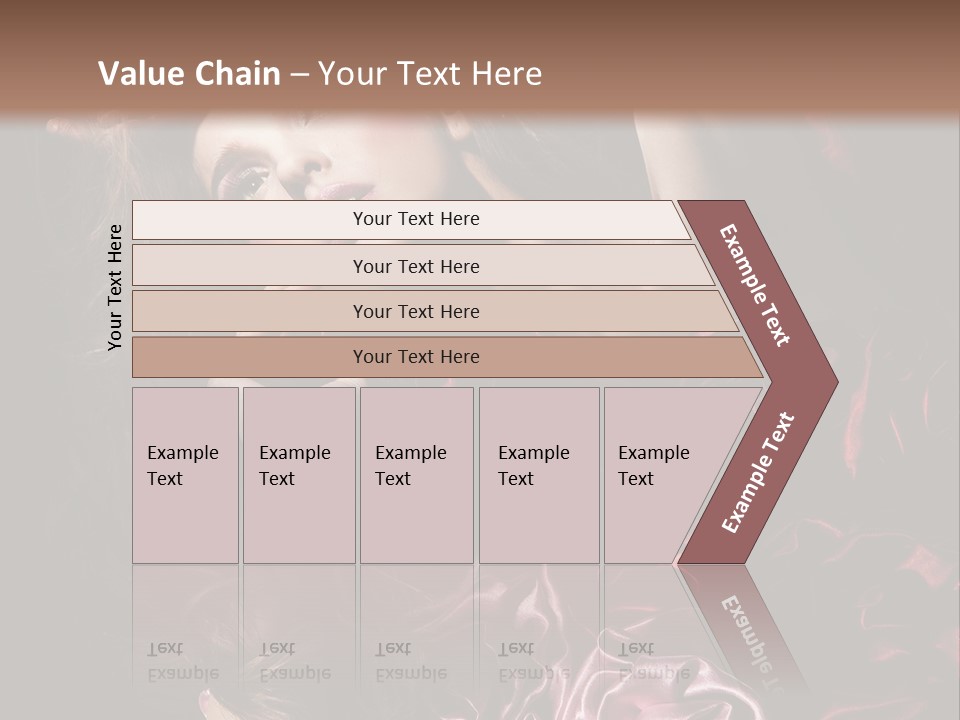Screen dimensions: 960x720
Task: Click reflected text beneath the fifth box
Action: click(652, 662)
